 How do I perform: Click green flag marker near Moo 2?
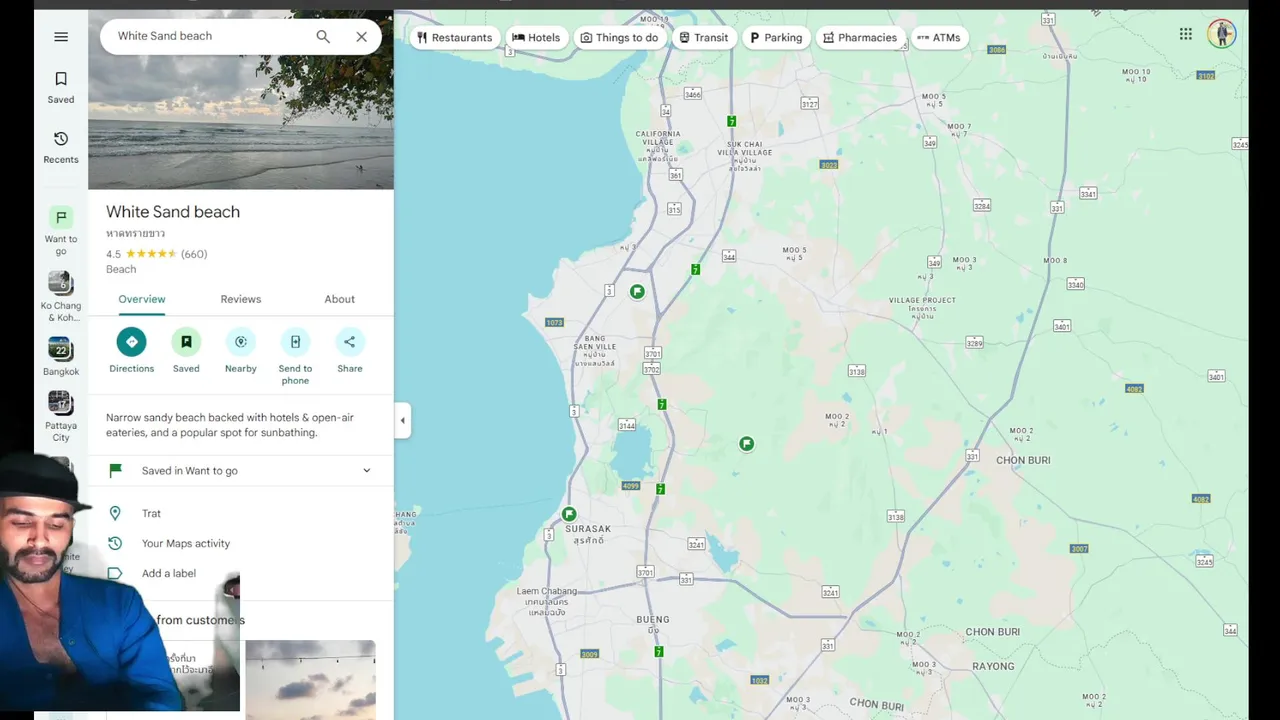[x=747, y=444]
